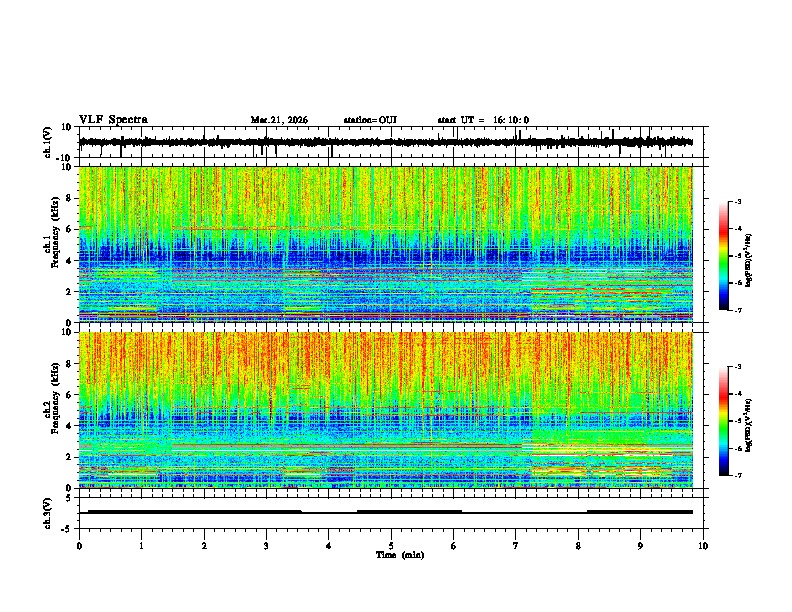Click the time axis tick label "7"
The width and height of the screenshot is (792, 612).
pos(516,546)
